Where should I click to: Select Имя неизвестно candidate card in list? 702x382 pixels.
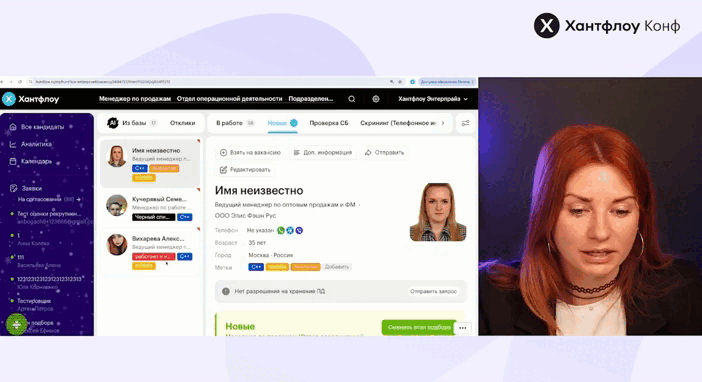click(150, 163)
